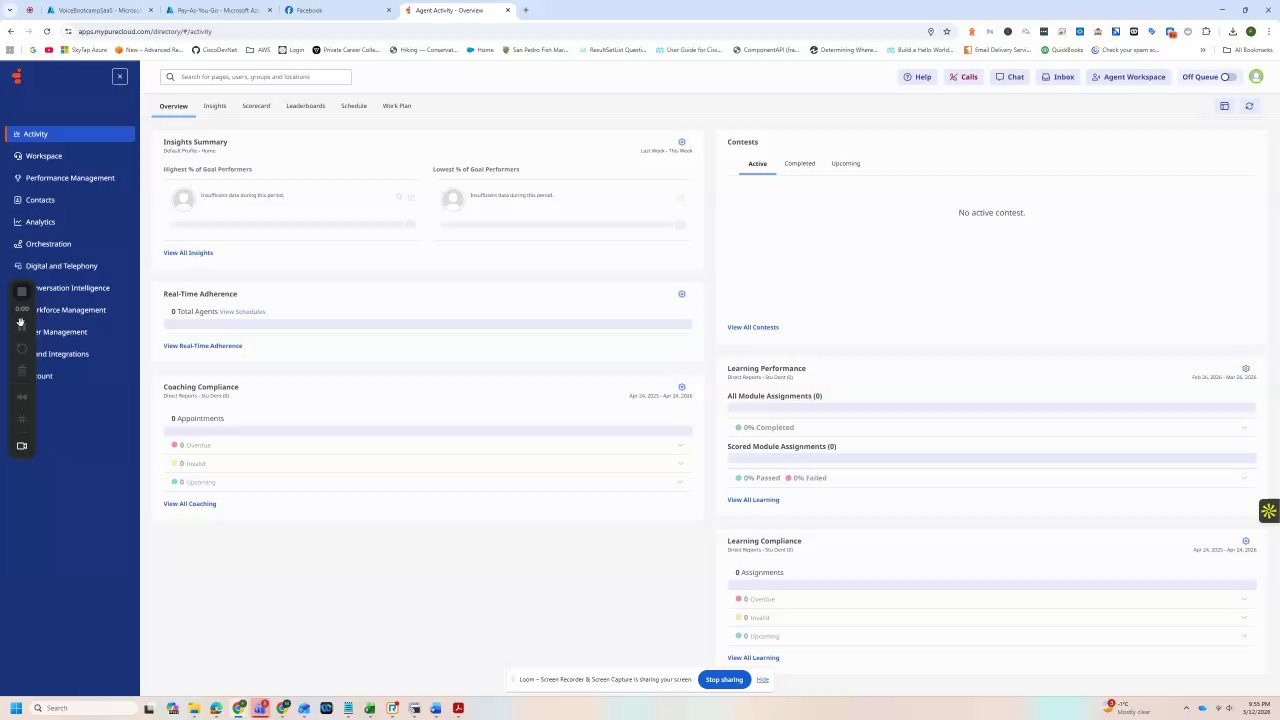Open Learning Compliance settings gear

click(1246, 541)
